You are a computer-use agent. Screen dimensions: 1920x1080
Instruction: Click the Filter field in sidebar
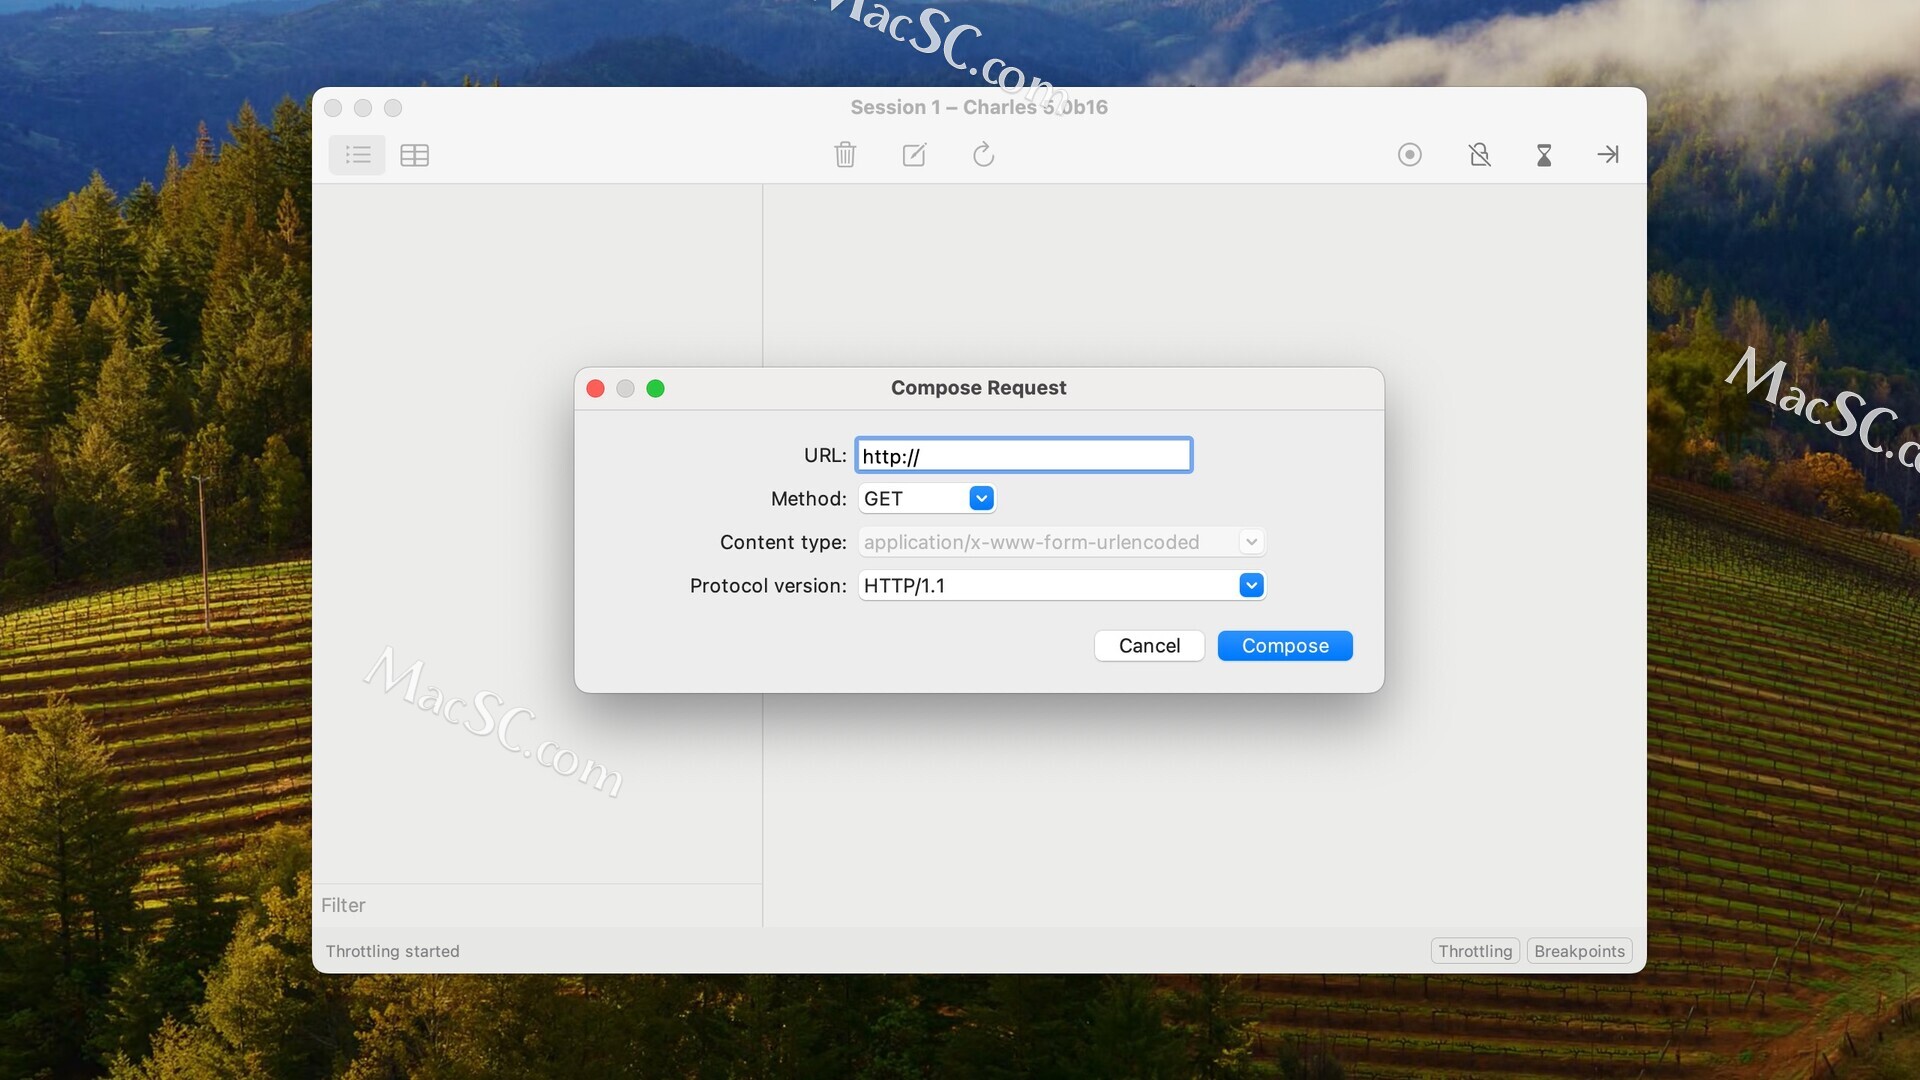[537, 905]
